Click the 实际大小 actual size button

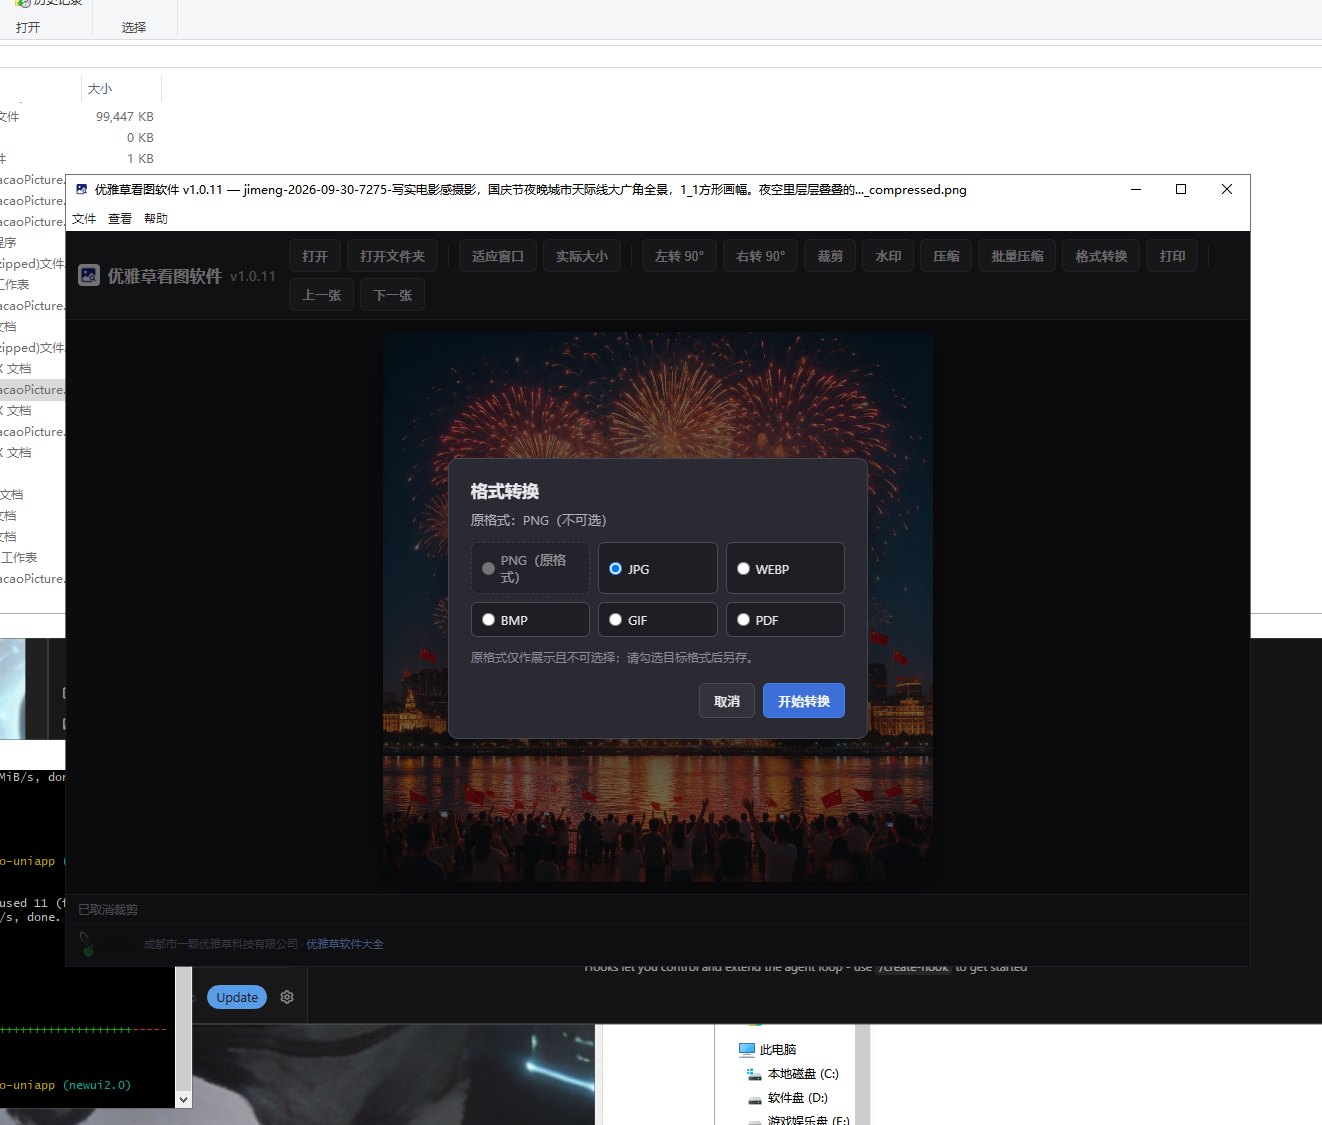582,256
